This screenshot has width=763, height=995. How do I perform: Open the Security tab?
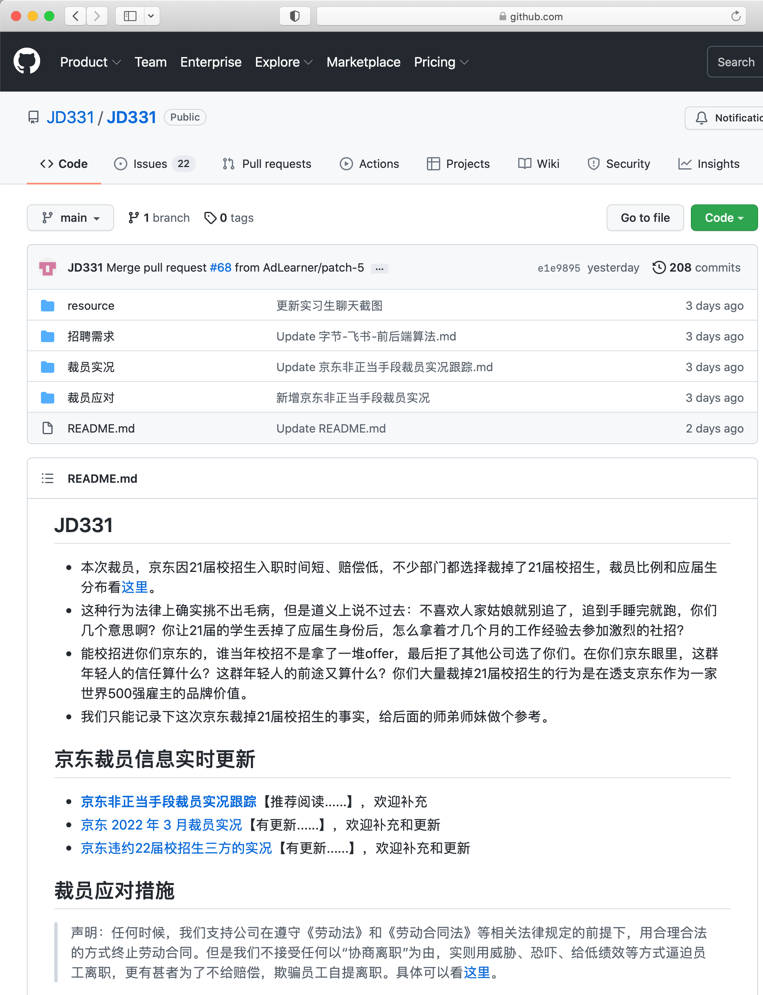pos(618,164)
